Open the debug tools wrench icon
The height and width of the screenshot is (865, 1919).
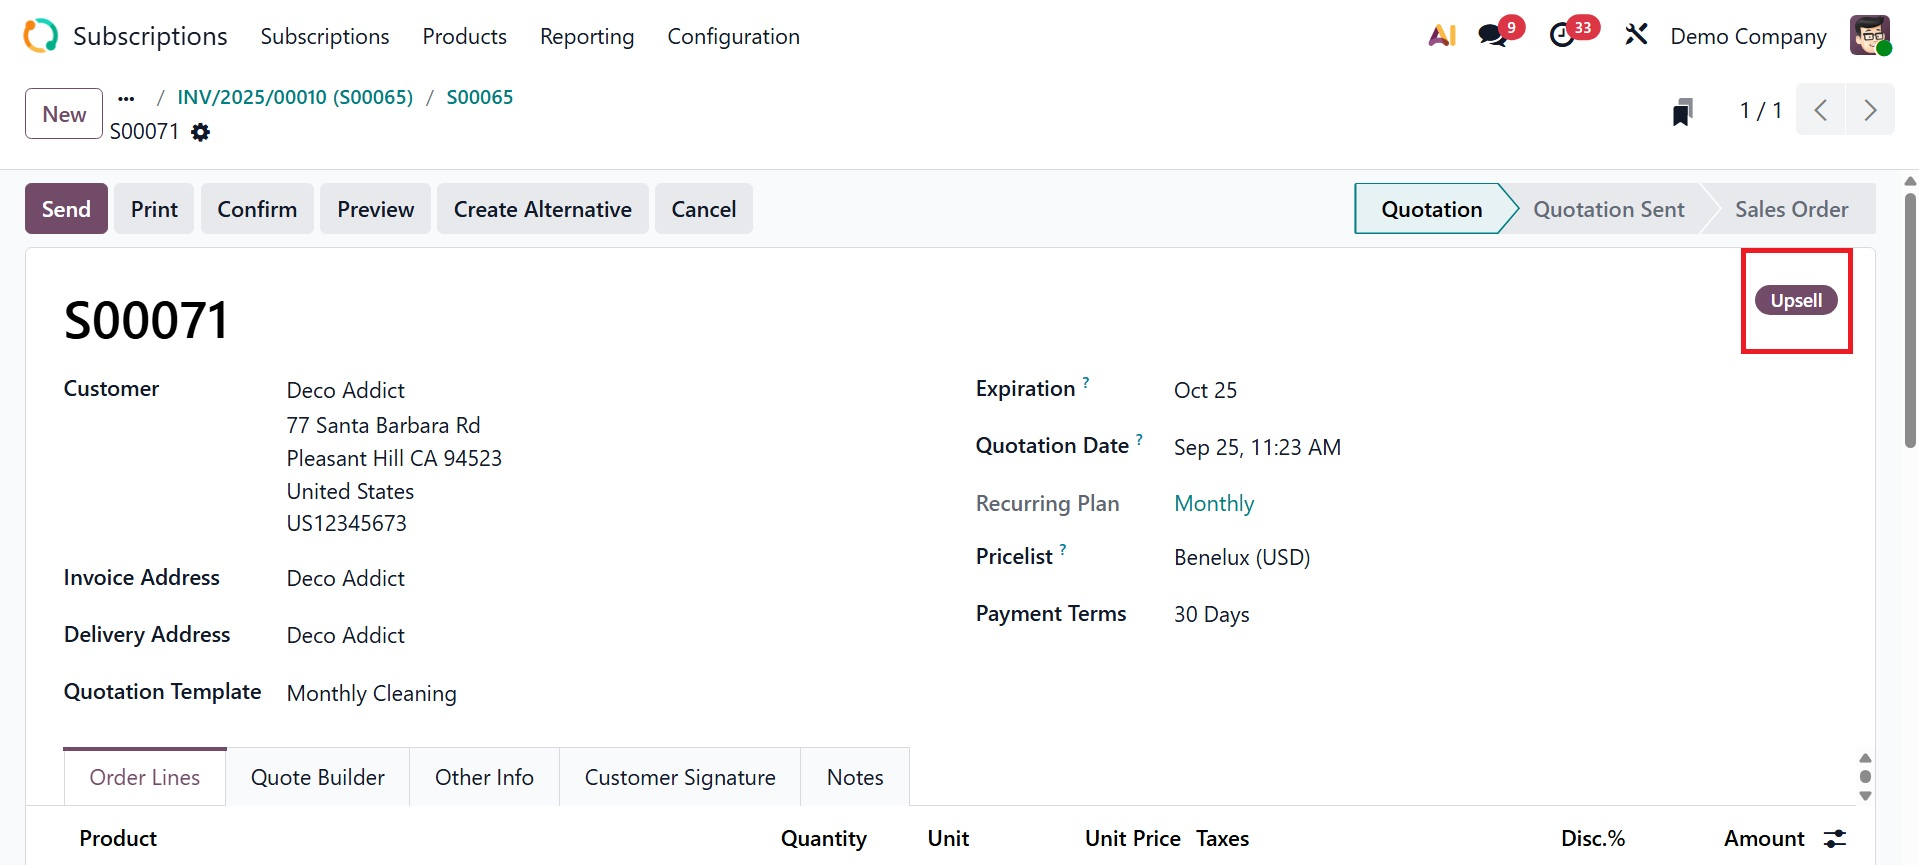pyautogui.click(x=1636, y=36)
